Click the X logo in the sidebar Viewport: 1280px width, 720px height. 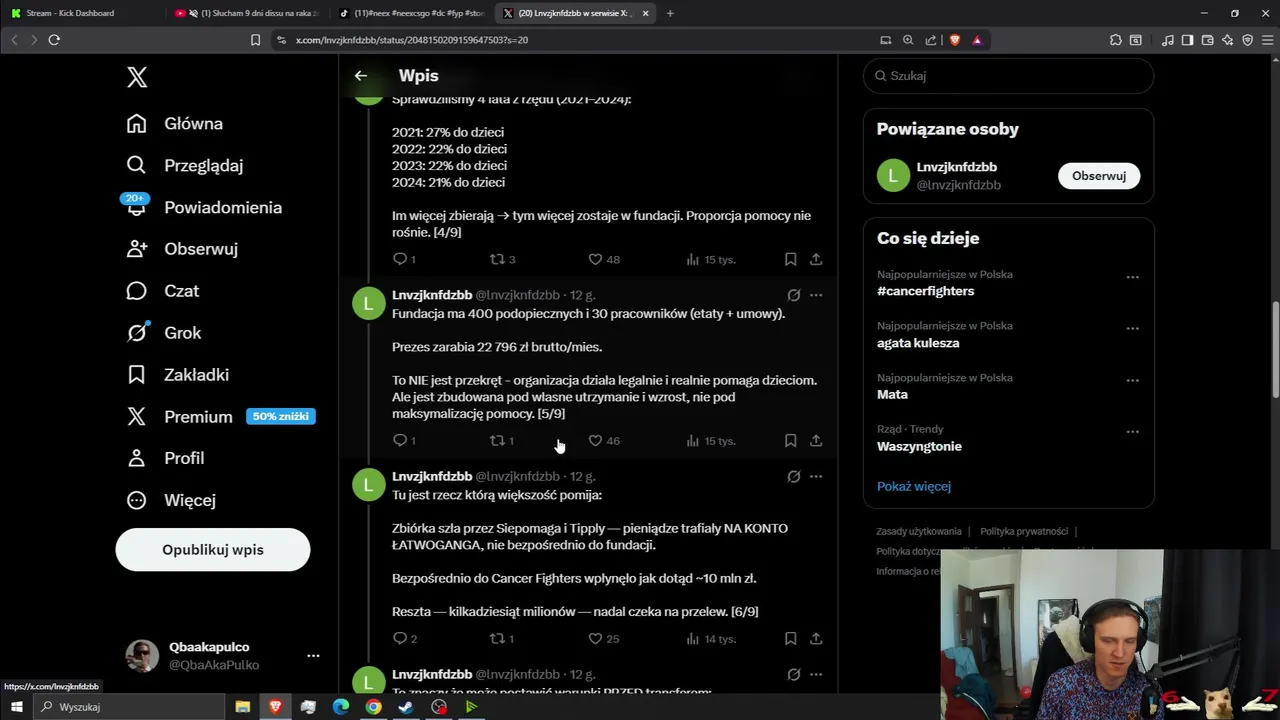137,78
